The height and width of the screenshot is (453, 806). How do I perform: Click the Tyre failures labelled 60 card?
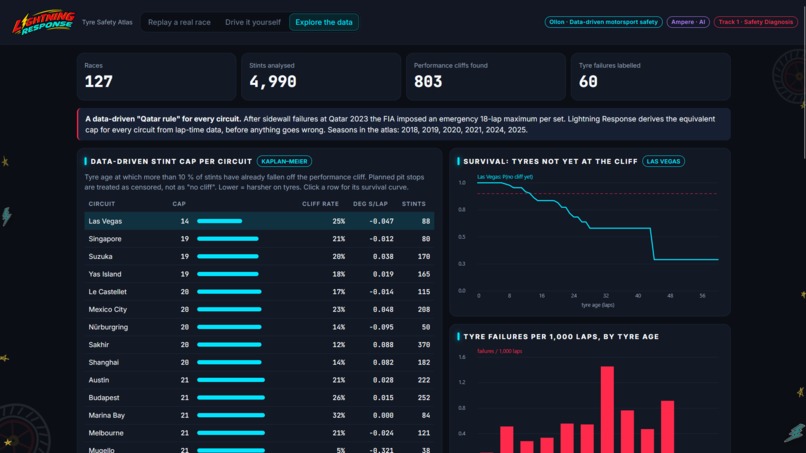pyautogui.click(x=651, y=77)
